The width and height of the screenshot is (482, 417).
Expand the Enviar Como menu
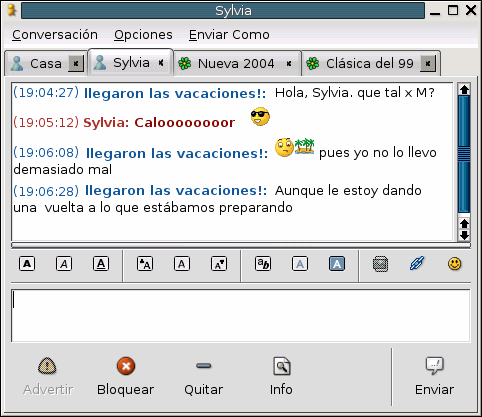coord(229,35)
